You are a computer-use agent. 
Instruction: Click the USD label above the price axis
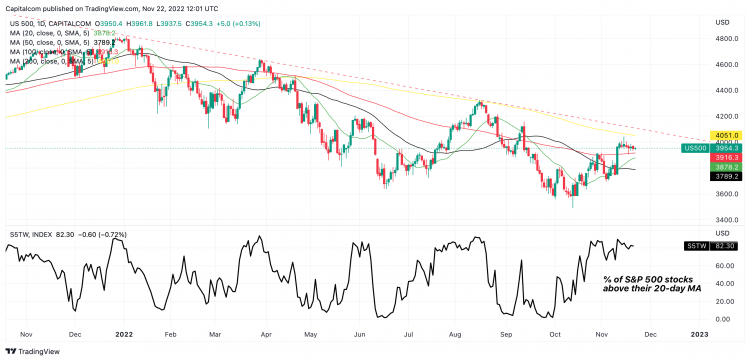(x=721, y=22)
